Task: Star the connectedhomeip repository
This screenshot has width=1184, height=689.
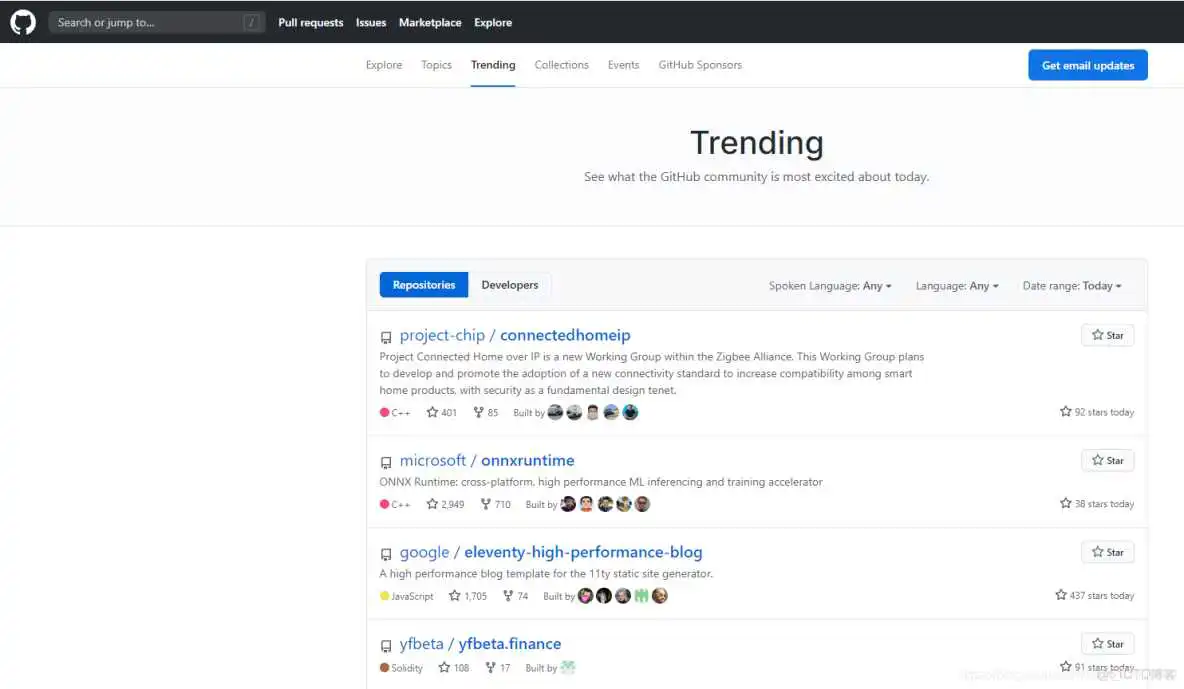Action: 1107,335
